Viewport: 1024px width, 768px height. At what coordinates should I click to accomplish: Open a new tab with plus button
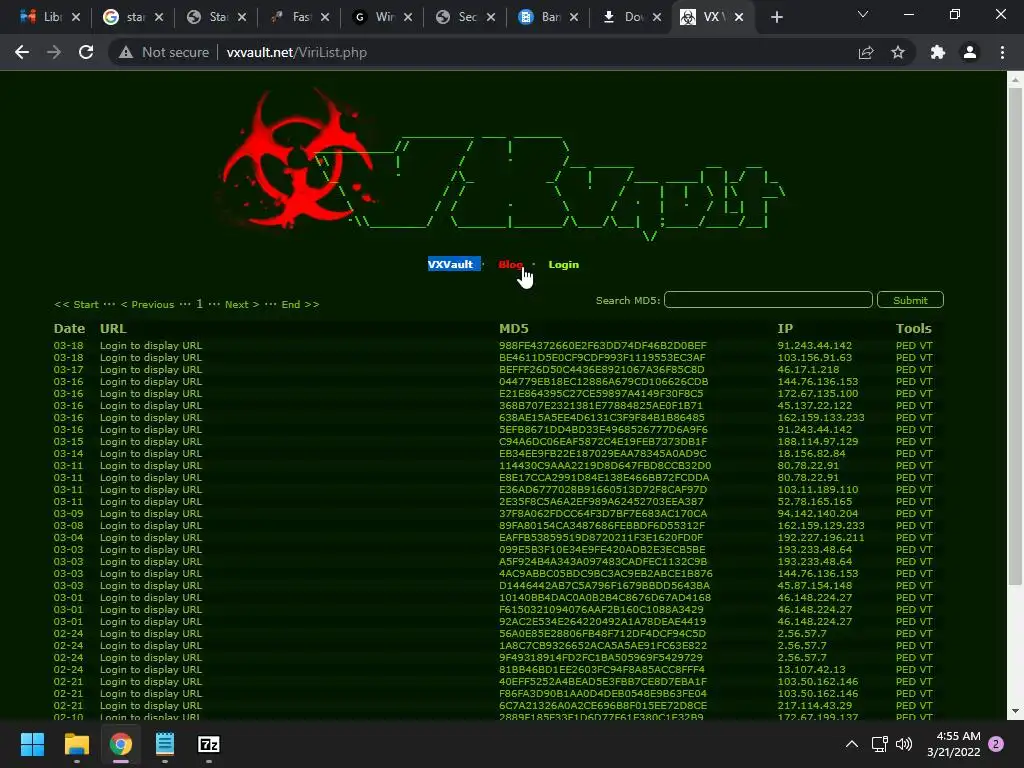pyautogui.click(x=776, y=17)
